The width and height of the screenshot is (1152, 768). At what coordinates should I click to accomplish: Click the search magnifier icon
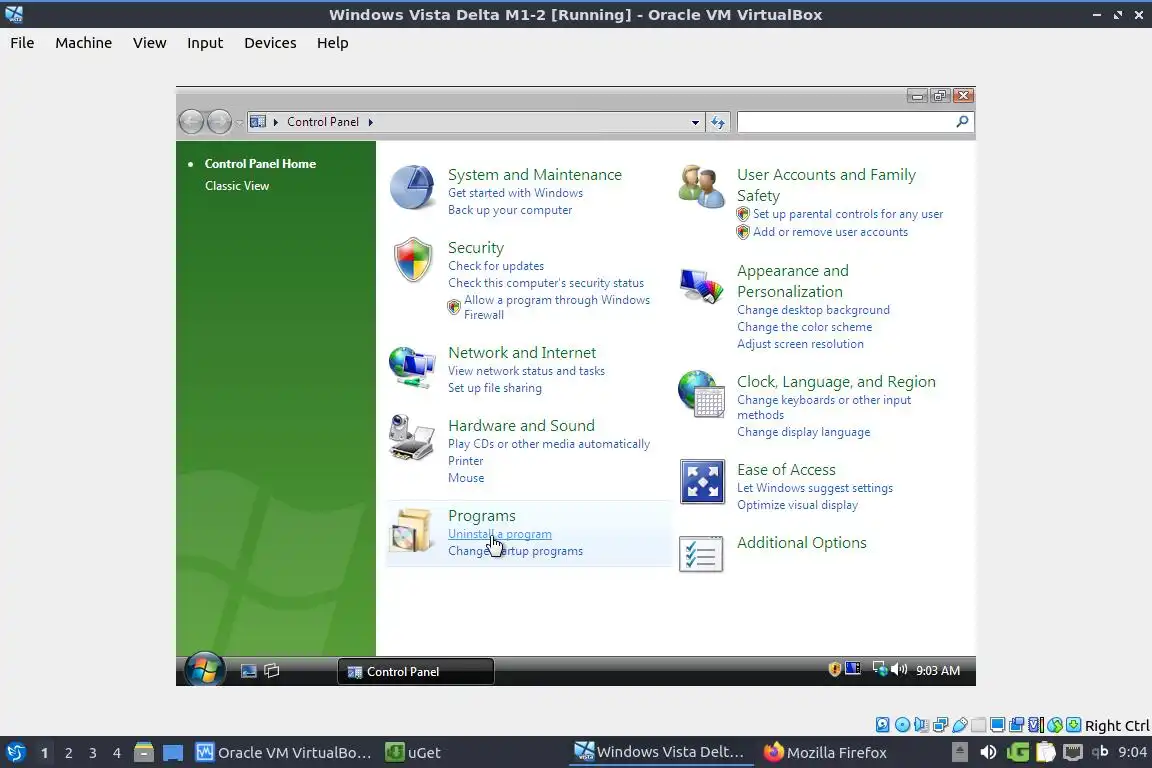point(962,121)
